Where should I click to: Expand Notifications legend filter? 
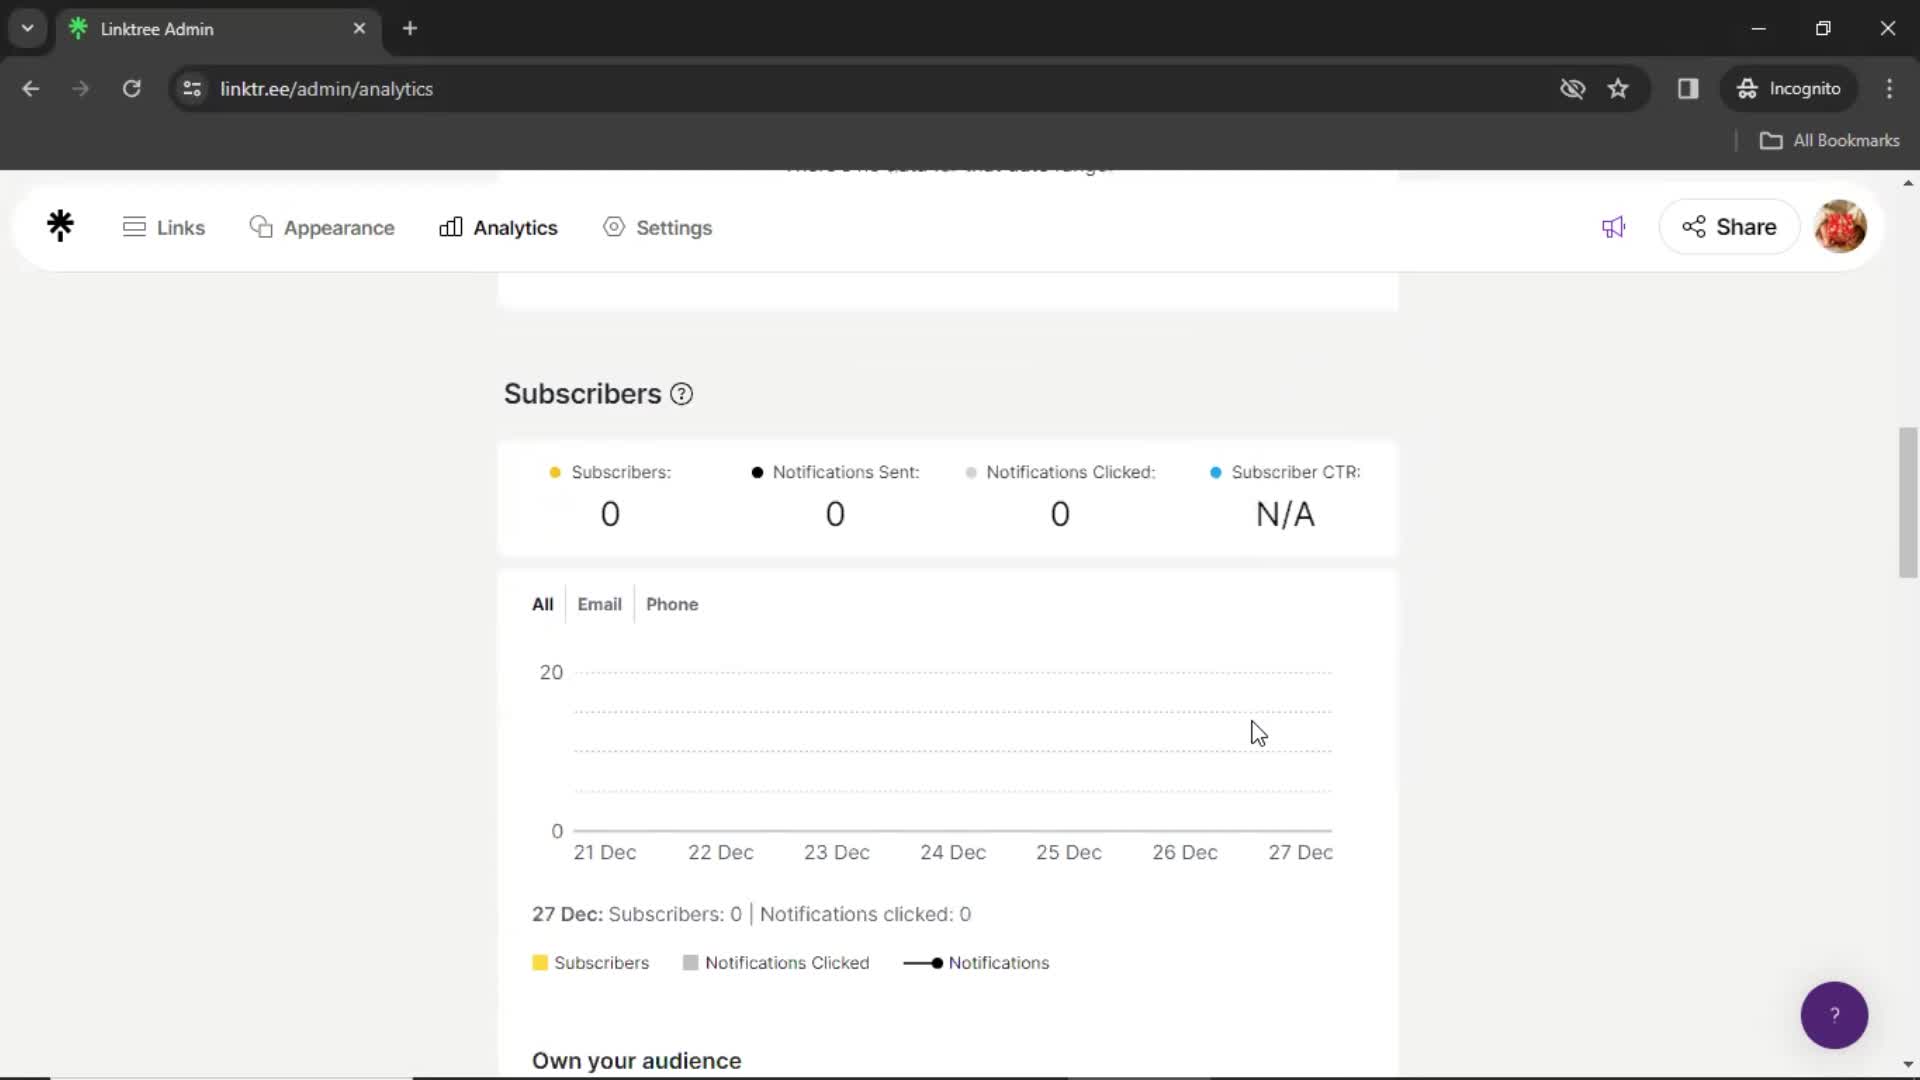point(998,963)
